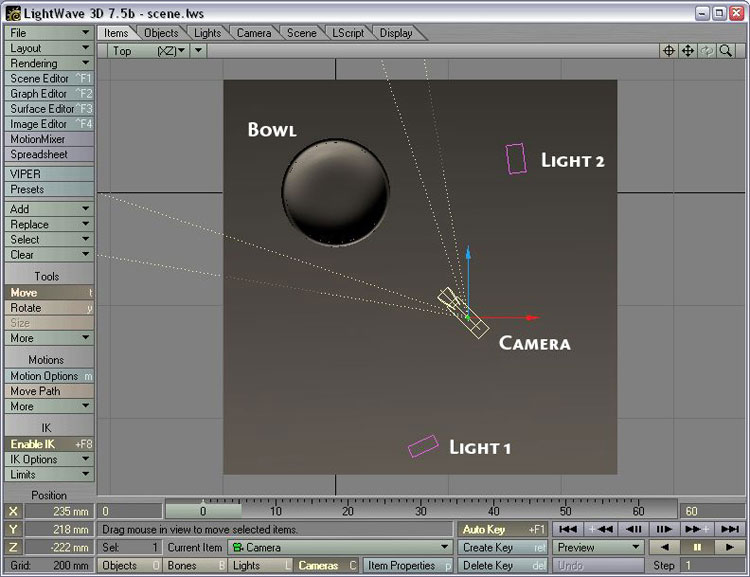Open the Top view type dropdown
The image size is (750, 577).
tap(148, 51)
